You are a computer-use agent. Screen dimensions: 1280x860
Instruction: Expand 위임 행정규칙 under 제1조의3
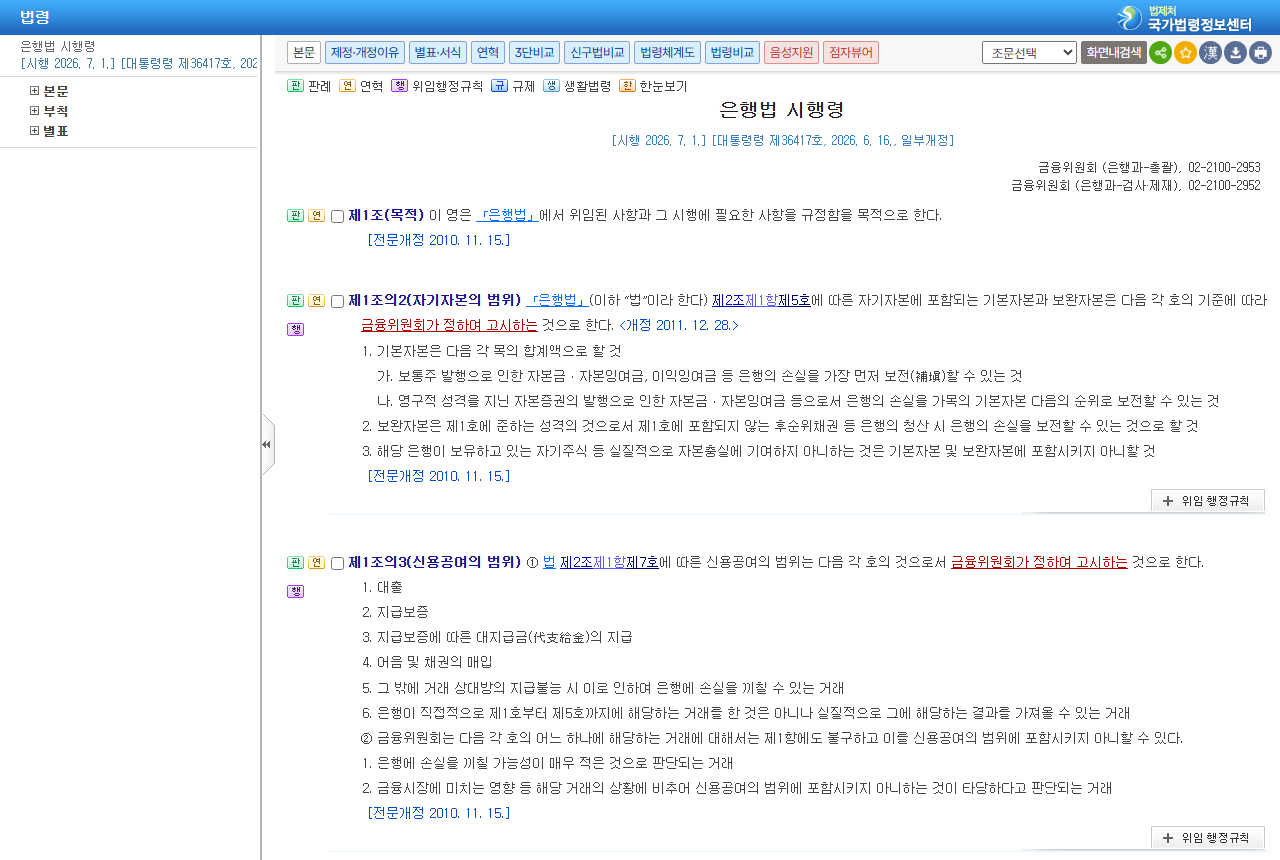[1208, 838]
